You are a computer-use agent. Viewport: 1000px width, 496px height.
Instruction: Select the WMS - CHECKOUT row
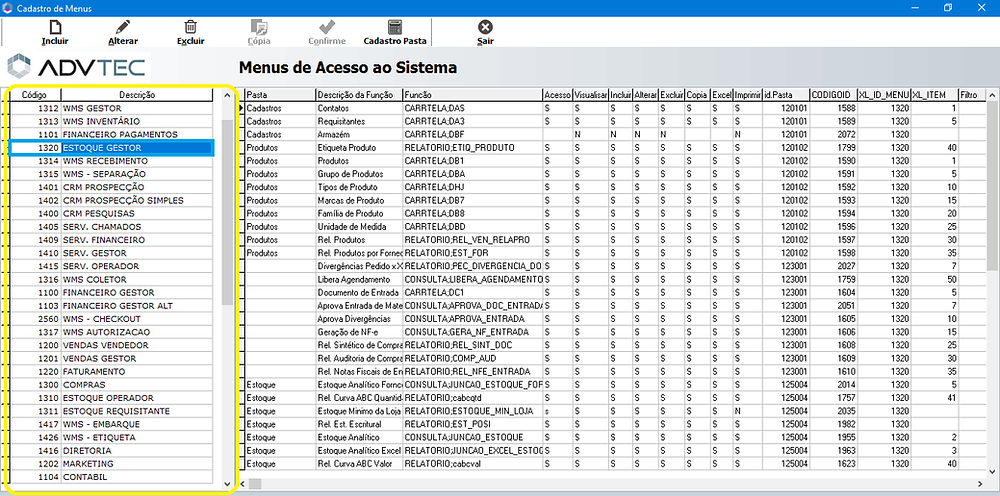[111, 319]
